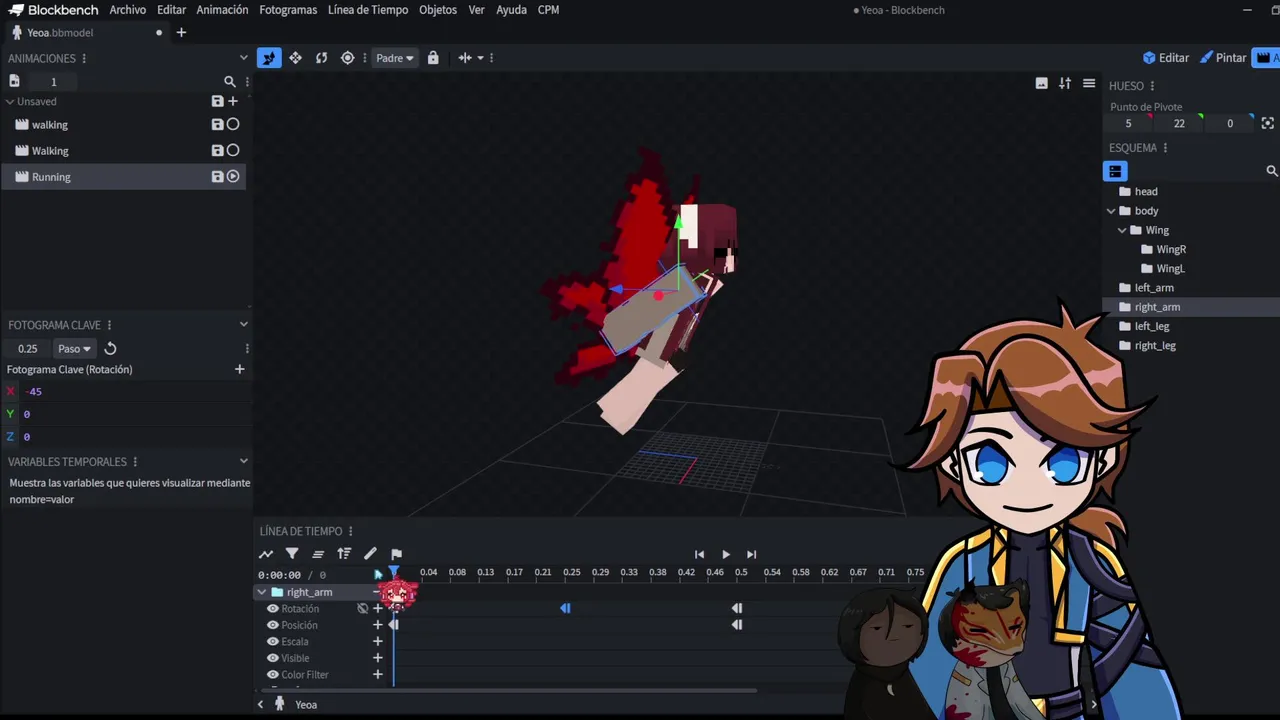The image size is (1280, 720).
Task: Jump to timeline end
Action: coord(751,554)
